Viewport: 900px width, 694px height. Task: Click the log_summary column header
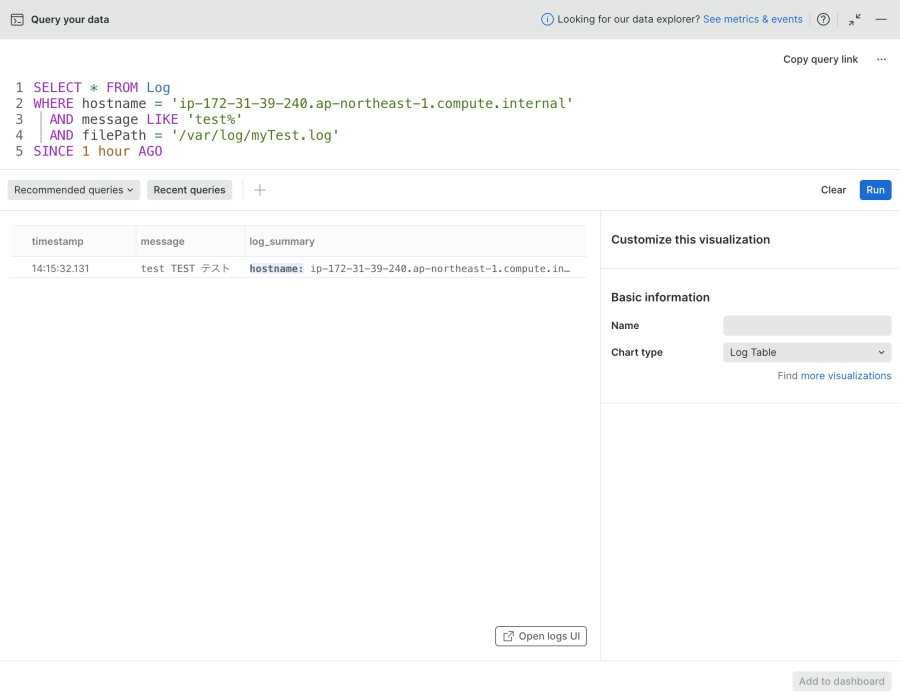pos(282,241)
